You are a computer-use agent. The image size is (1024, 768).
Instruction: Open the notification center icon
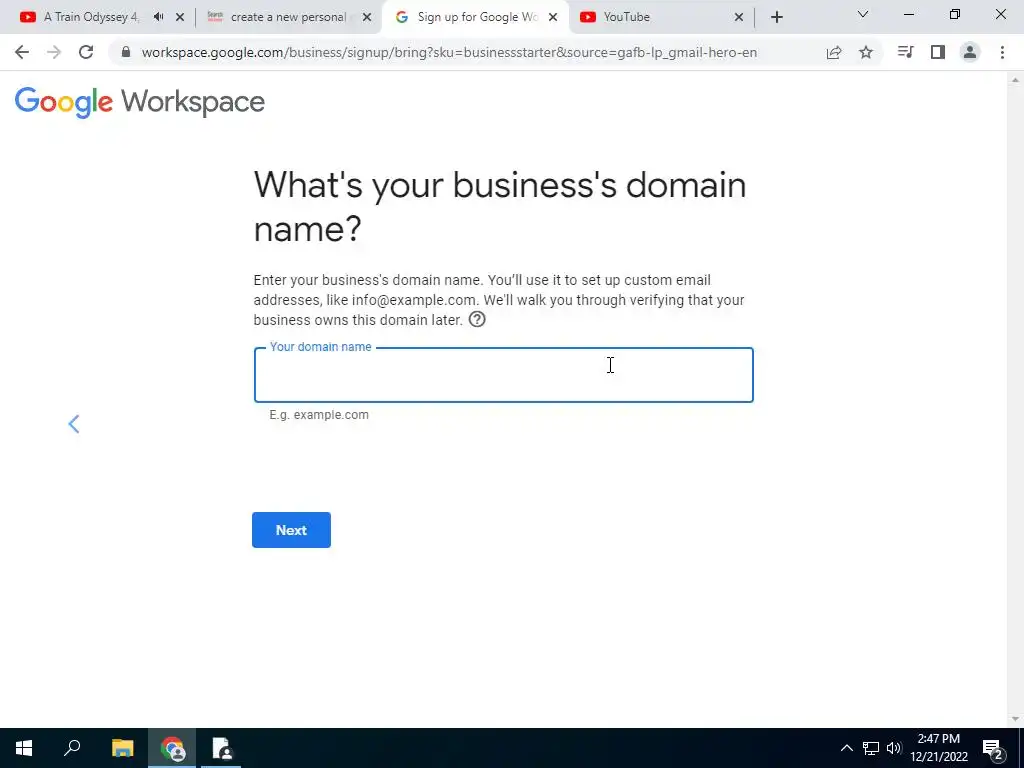click(993, 749)
